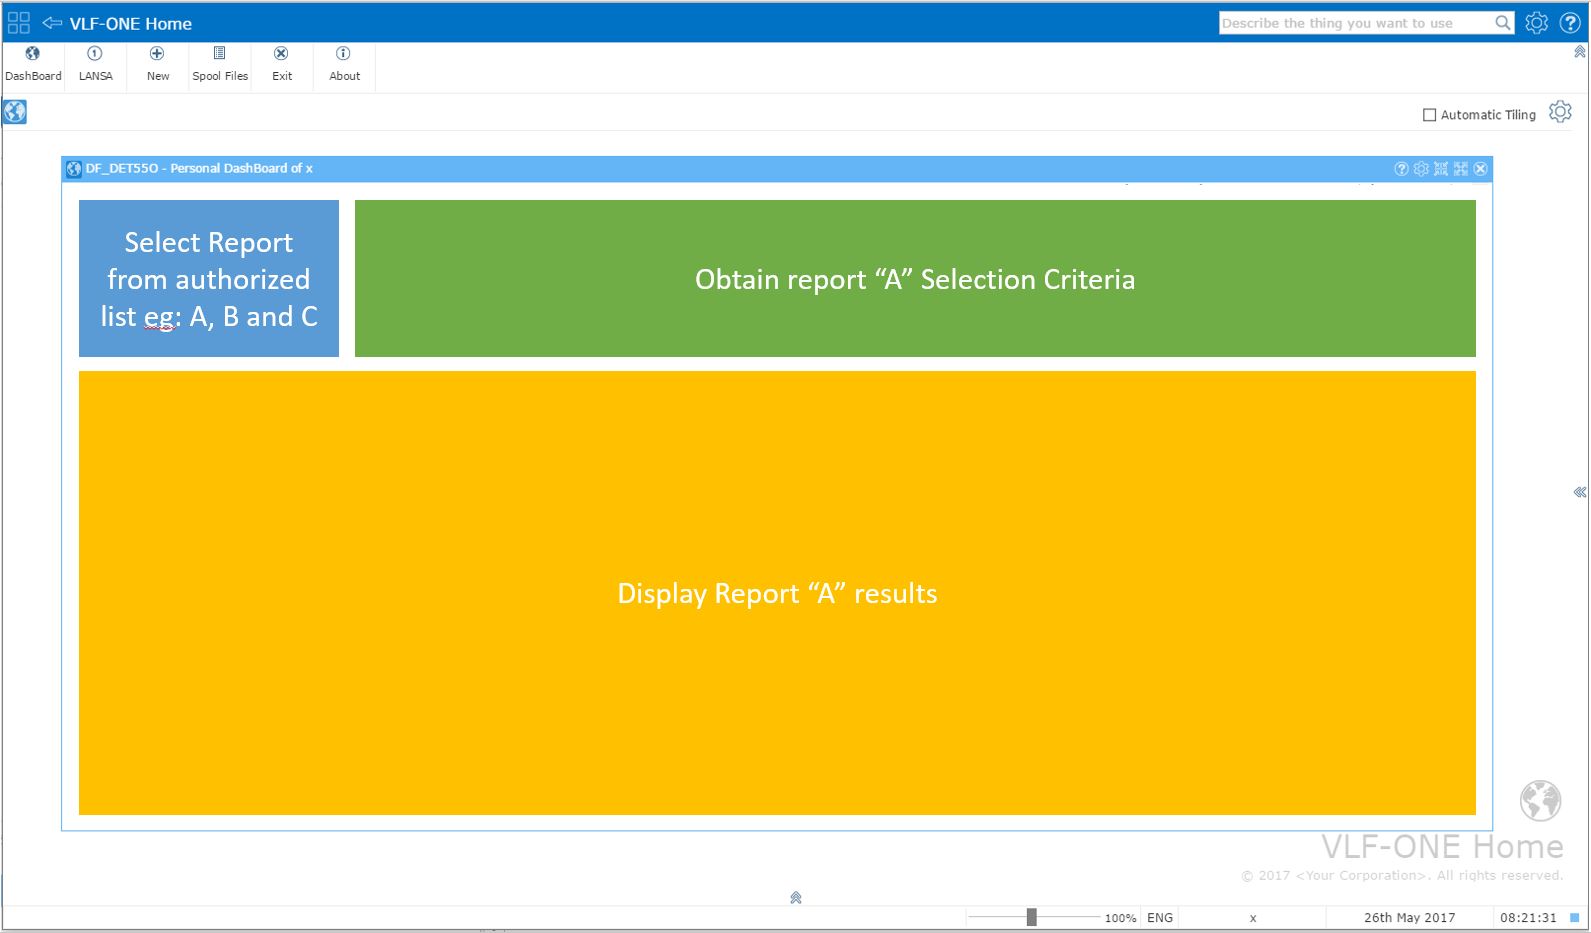Open settings gear in top title bar
This screenshot has height=933, width=1591.
(1537, 23)
